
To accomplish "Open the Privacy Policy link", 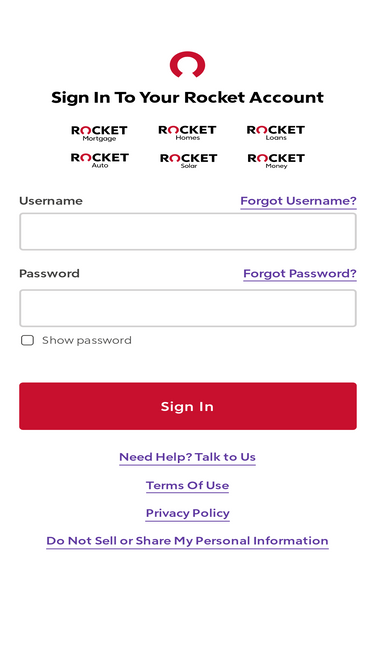I will [x=188, y=513].
